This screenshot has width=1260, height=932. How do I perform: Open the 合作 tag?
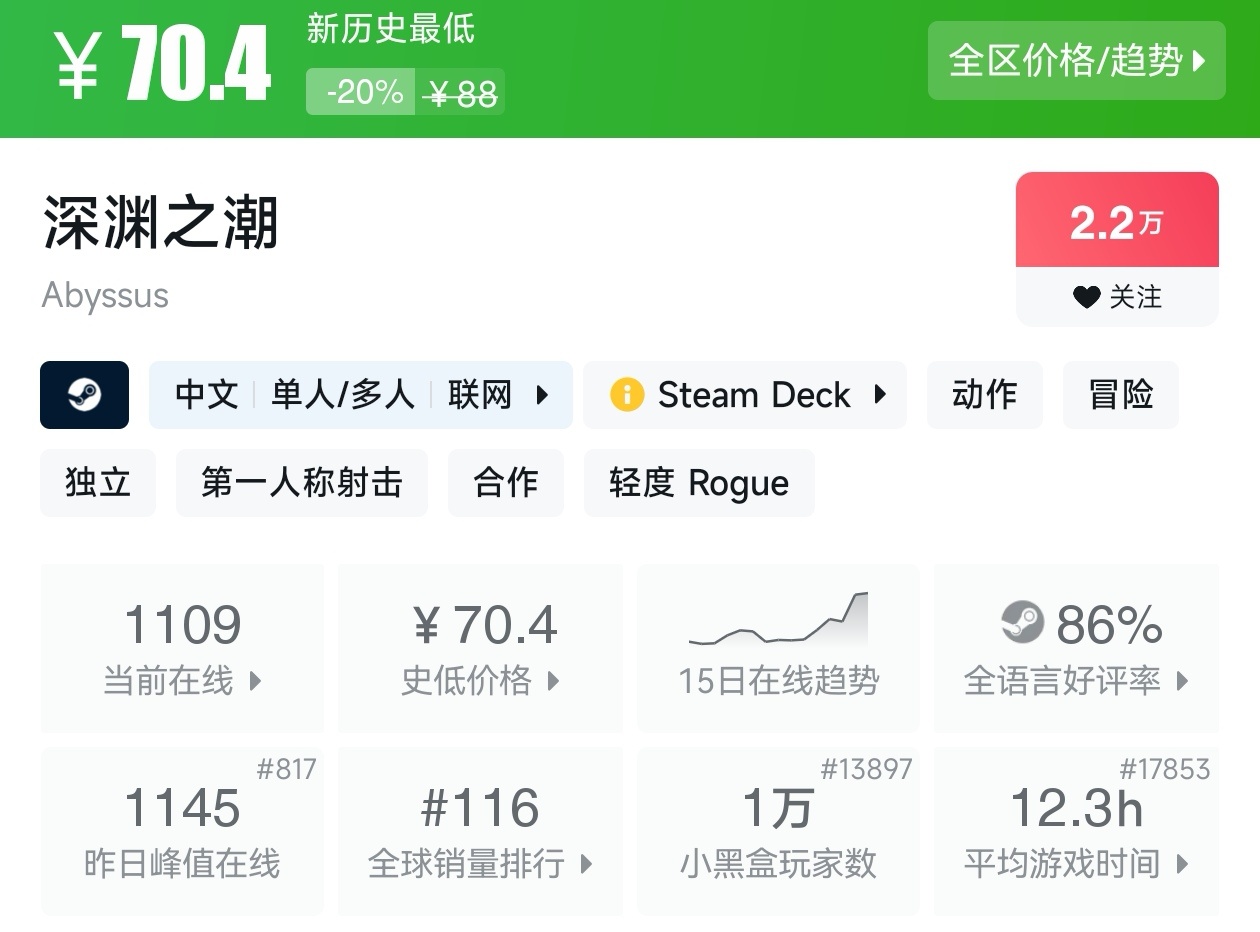click(505, 483)
